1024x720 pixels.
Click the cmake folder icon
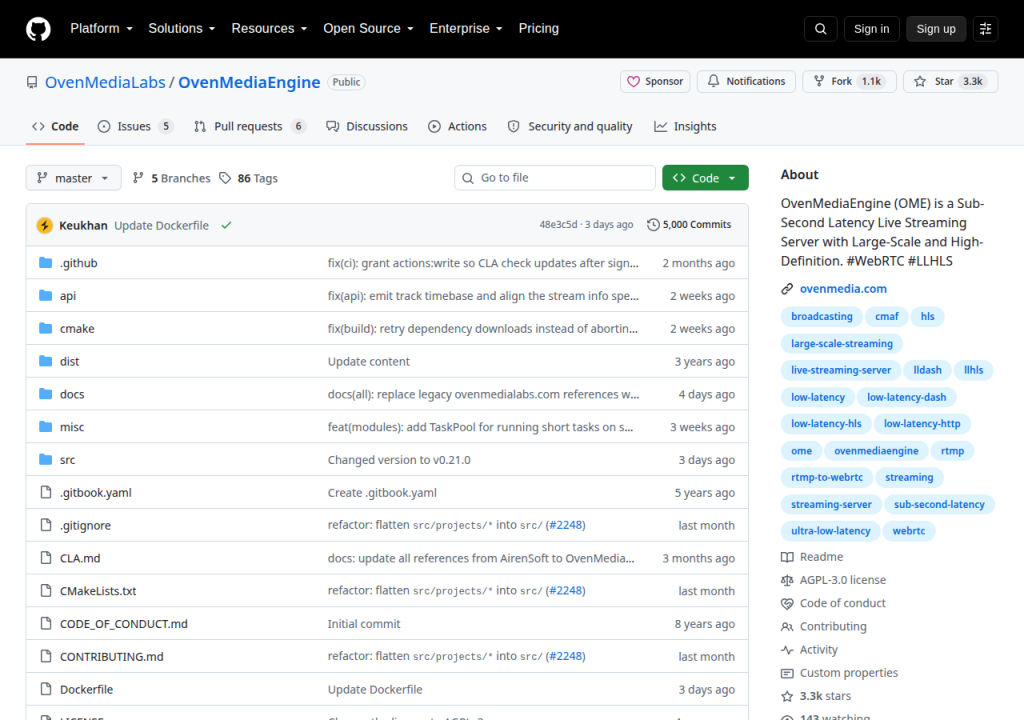point(45,328)
